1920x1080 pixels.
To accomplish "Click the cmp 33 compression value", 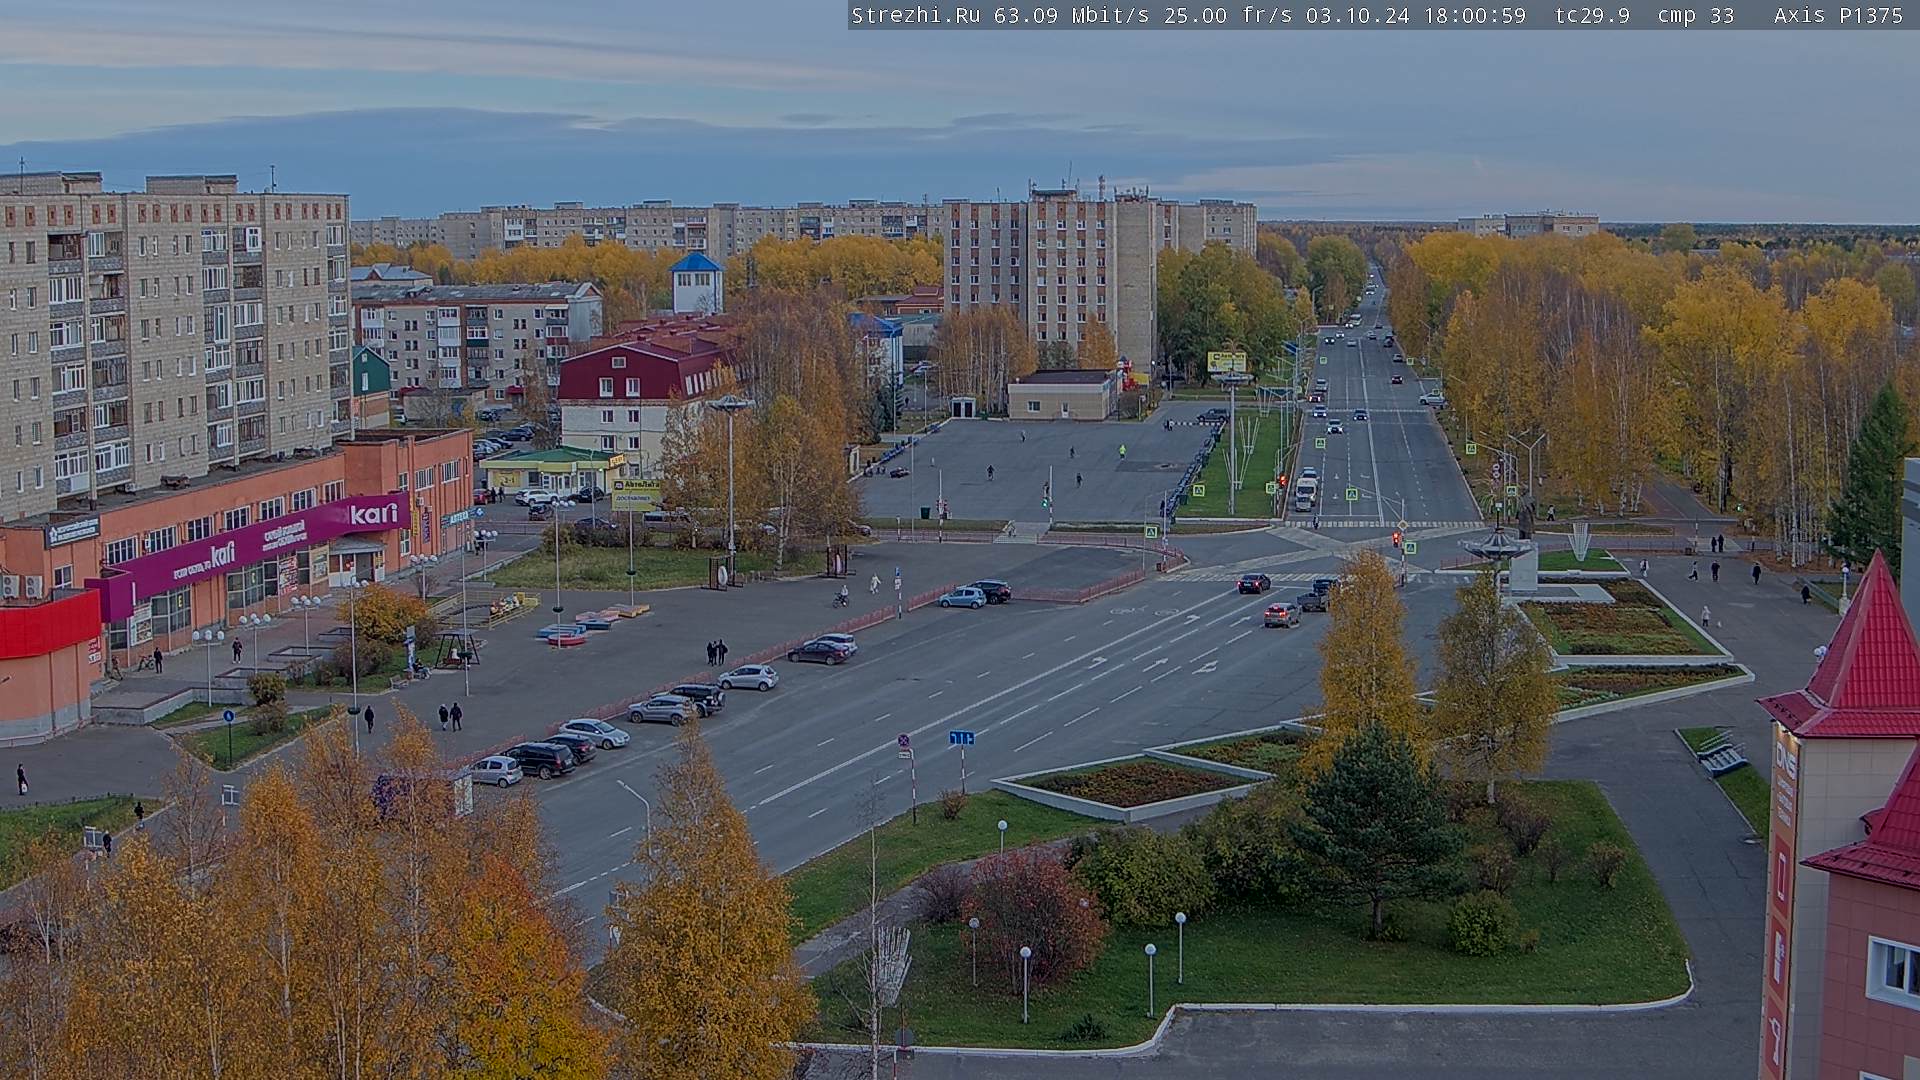I will pyautogui.click(x=1696, y=15).
